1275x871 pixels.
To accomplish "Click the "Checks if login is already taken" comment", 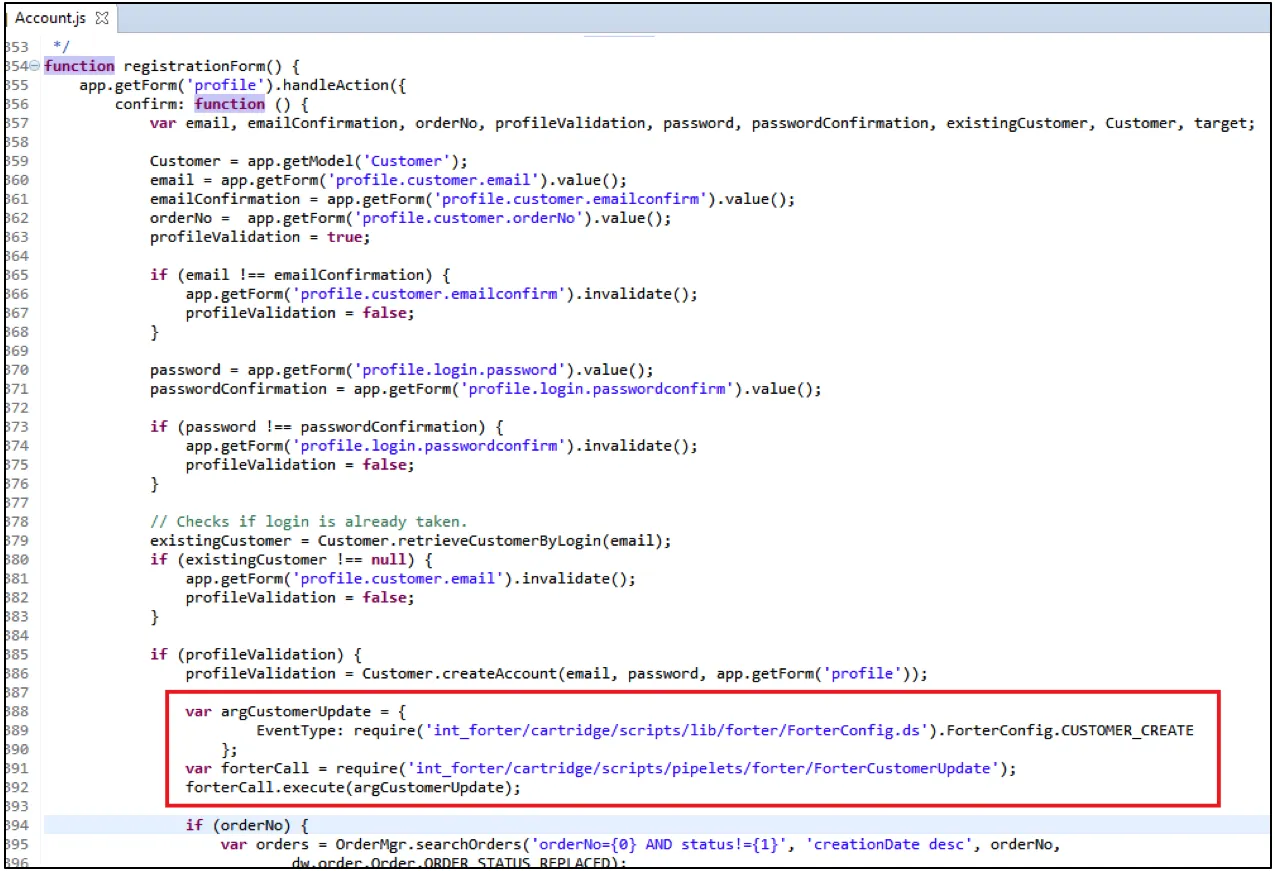I will (309, 522).
